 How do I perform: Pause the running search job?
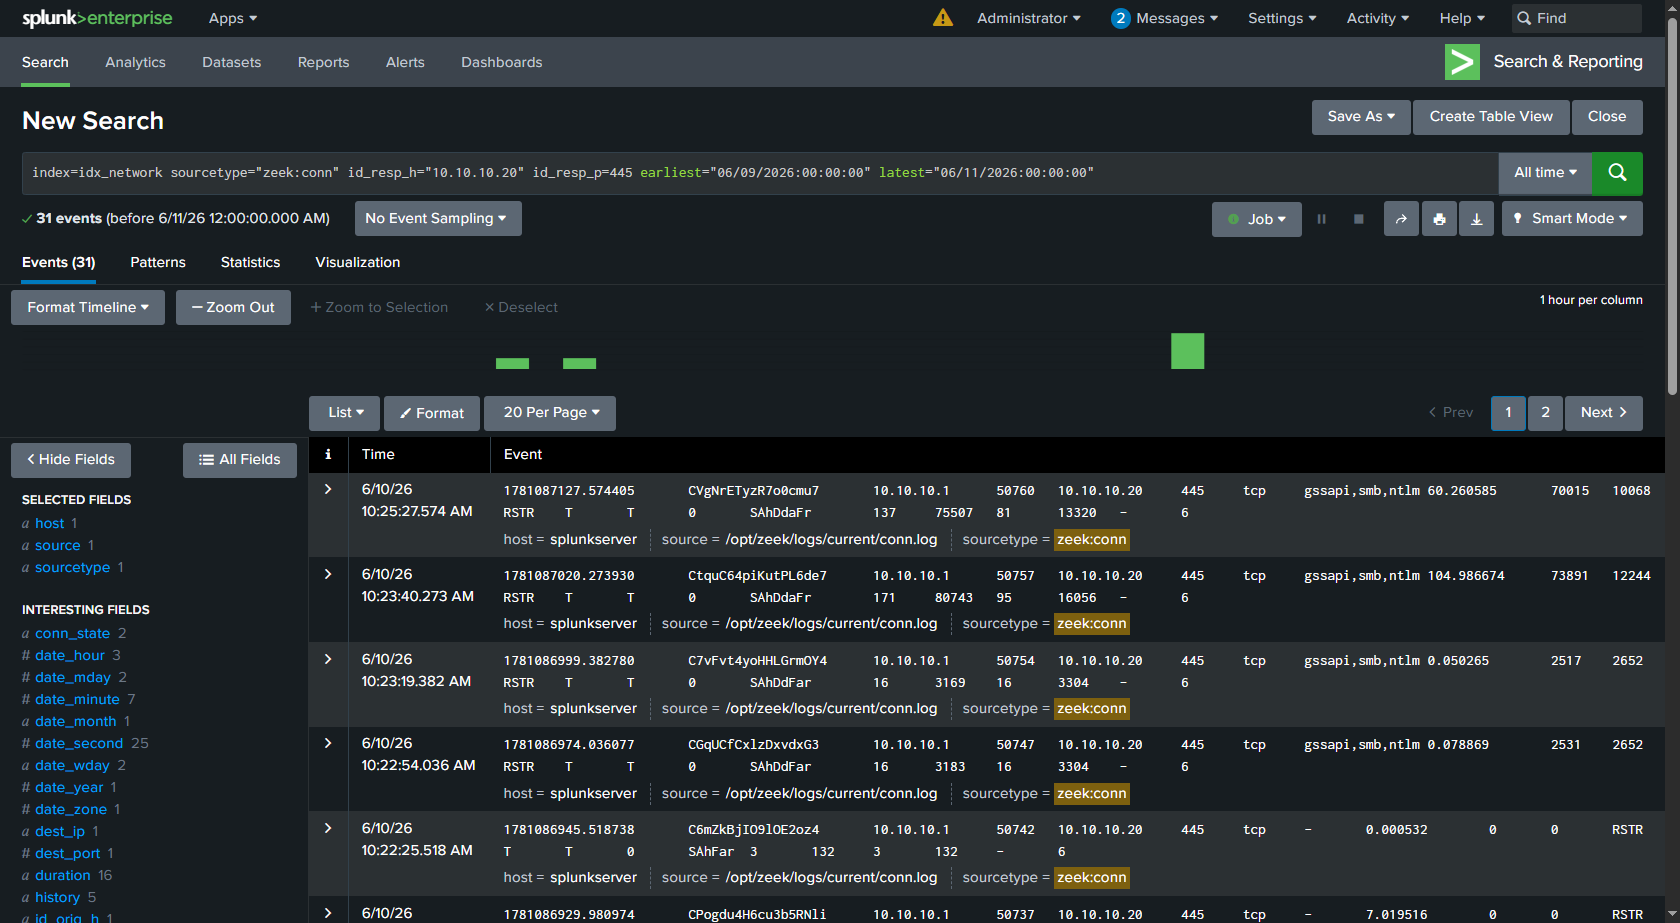point(1321,219)
